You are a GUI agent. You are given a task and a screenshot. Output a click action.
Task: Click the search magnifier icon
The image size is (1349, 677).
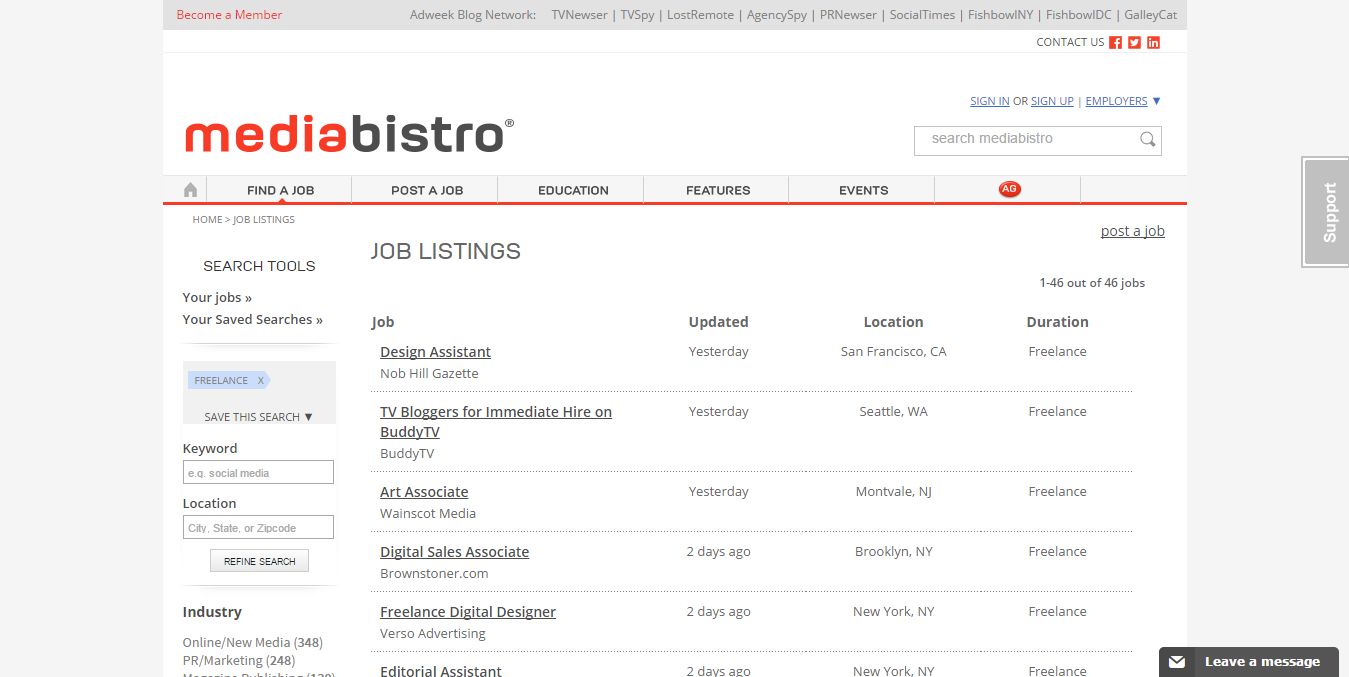coord(1148,139)
